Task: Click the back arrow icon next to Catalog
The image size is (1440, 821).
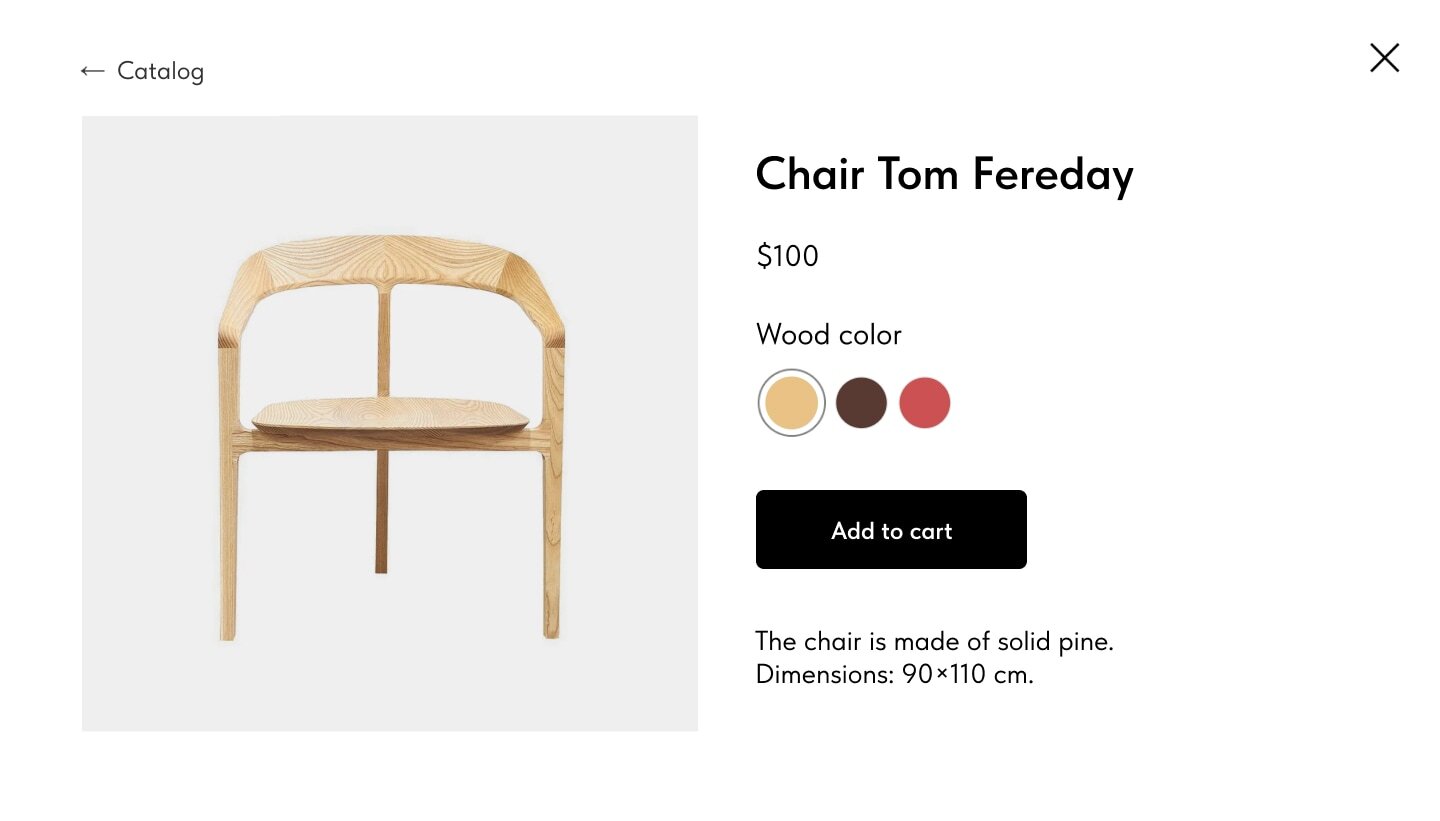Action: [91, 70]
